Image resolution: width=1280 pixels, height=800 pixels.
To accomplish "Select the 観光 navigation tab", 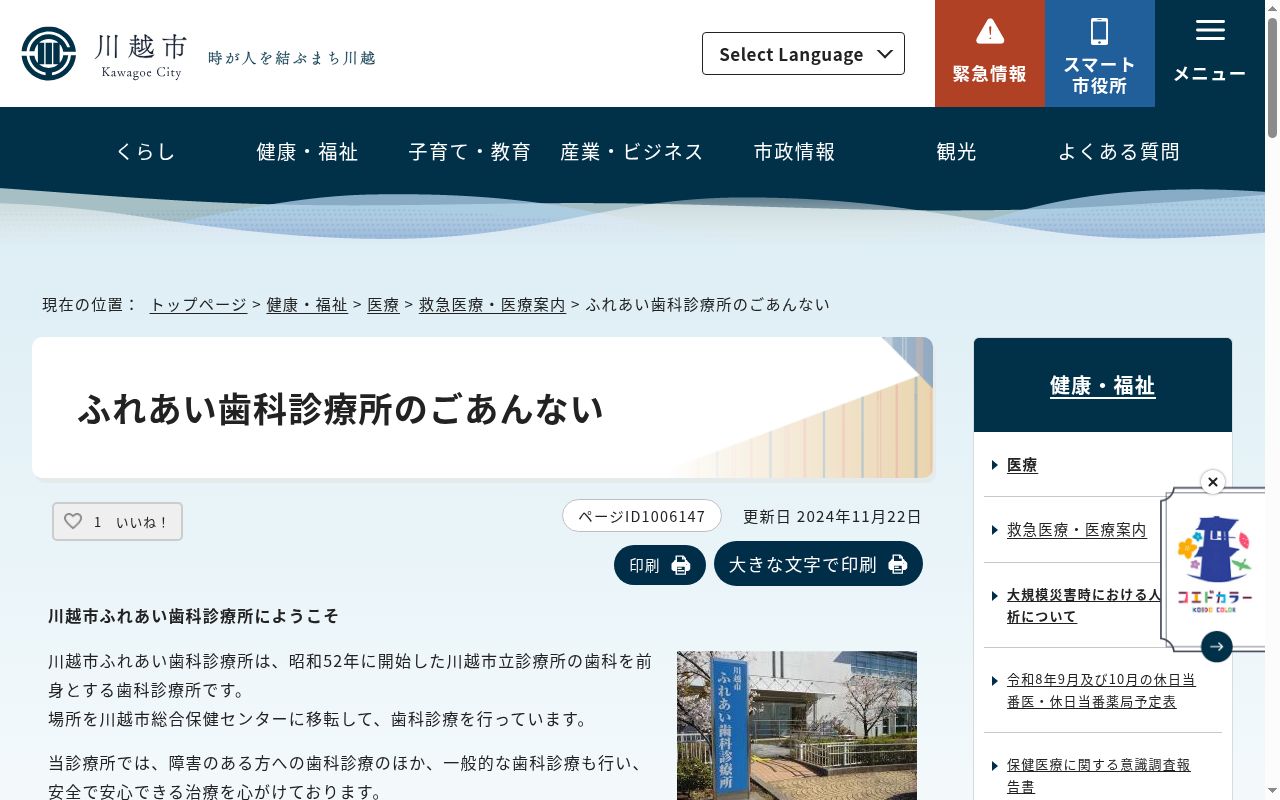I will pyautogui.click(x=956, y=152).
